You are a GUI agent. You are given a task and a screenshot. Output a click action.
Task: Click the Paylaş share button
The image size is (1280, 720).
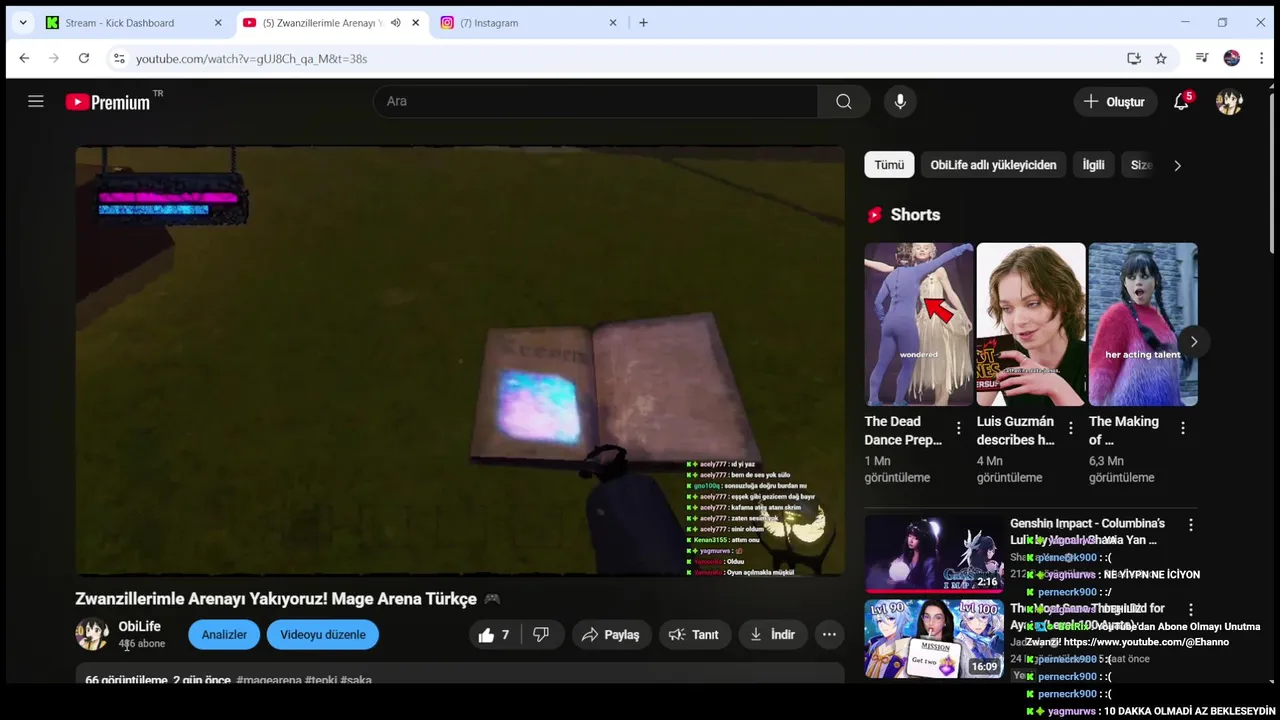(610, 635)
